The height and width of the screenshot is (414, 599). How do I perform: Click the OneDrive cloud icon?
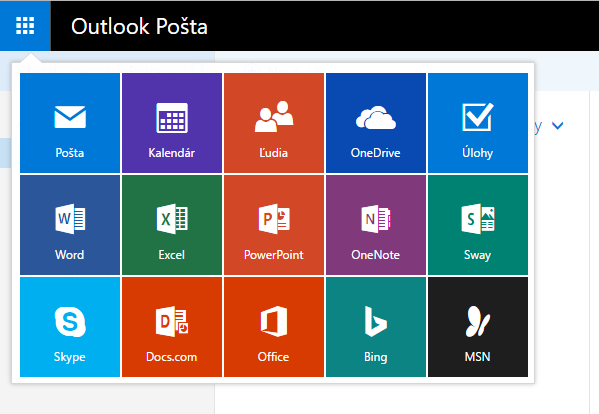376,117
